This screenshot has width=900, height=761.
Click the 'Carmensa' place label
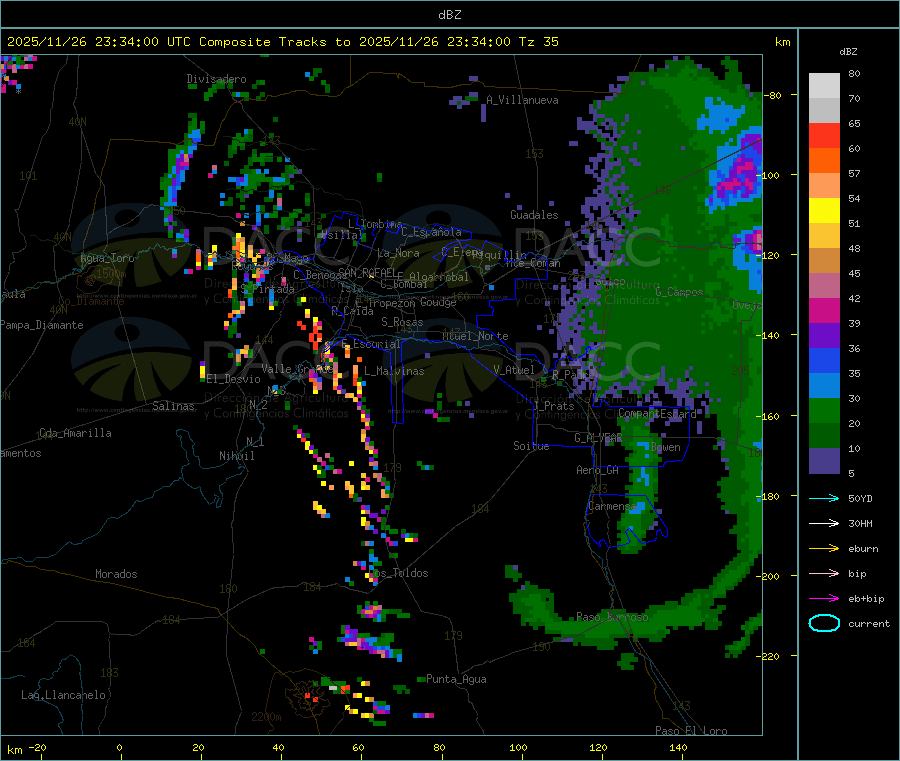[612, 506]
